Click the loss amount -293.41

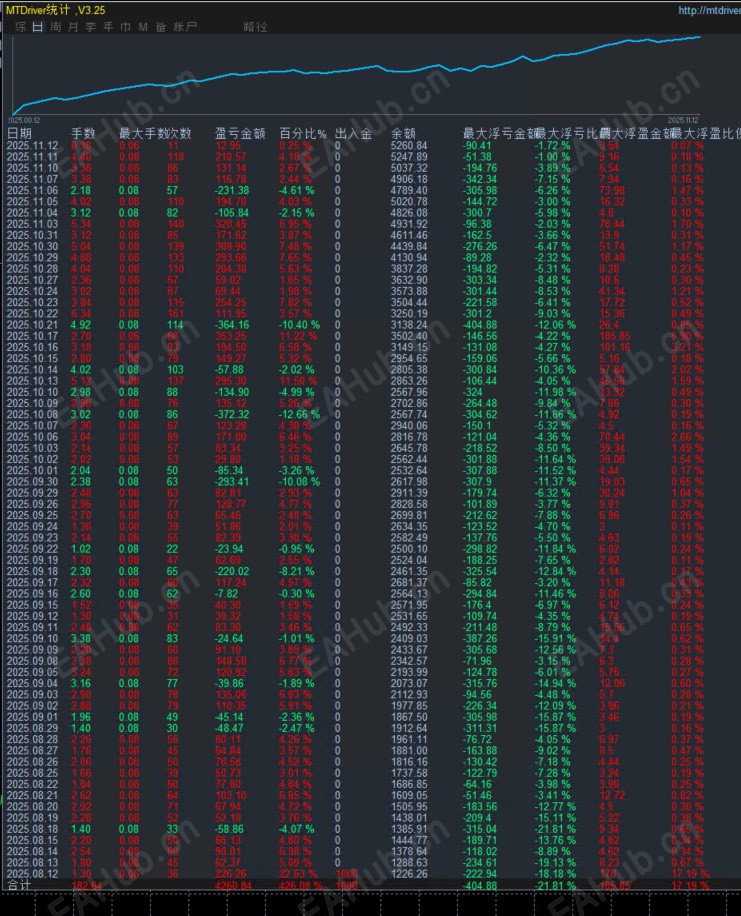231,481
